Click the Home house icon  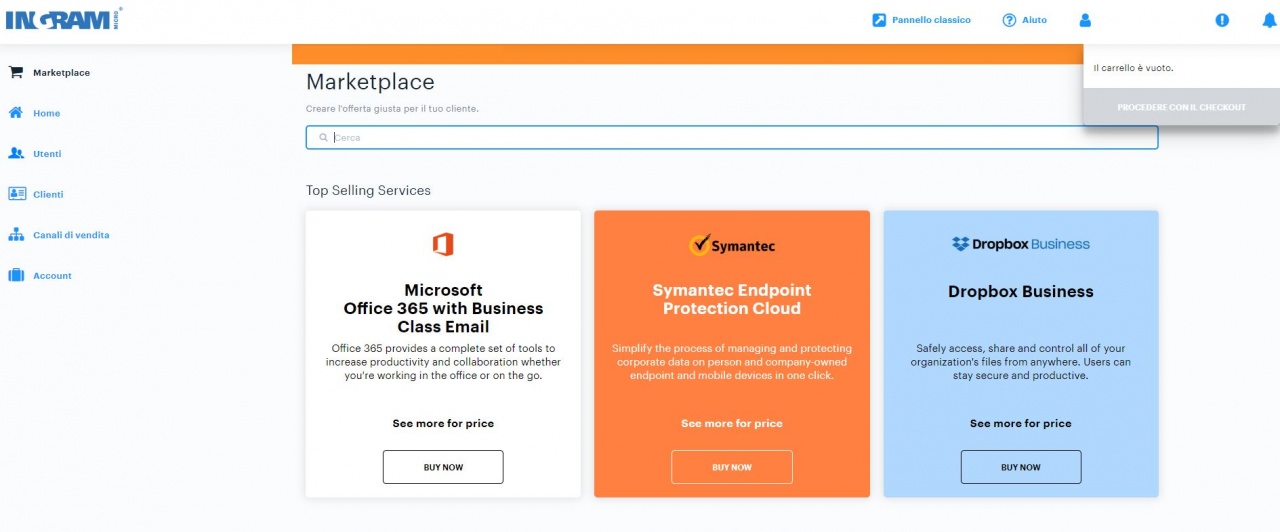point(16,113)
